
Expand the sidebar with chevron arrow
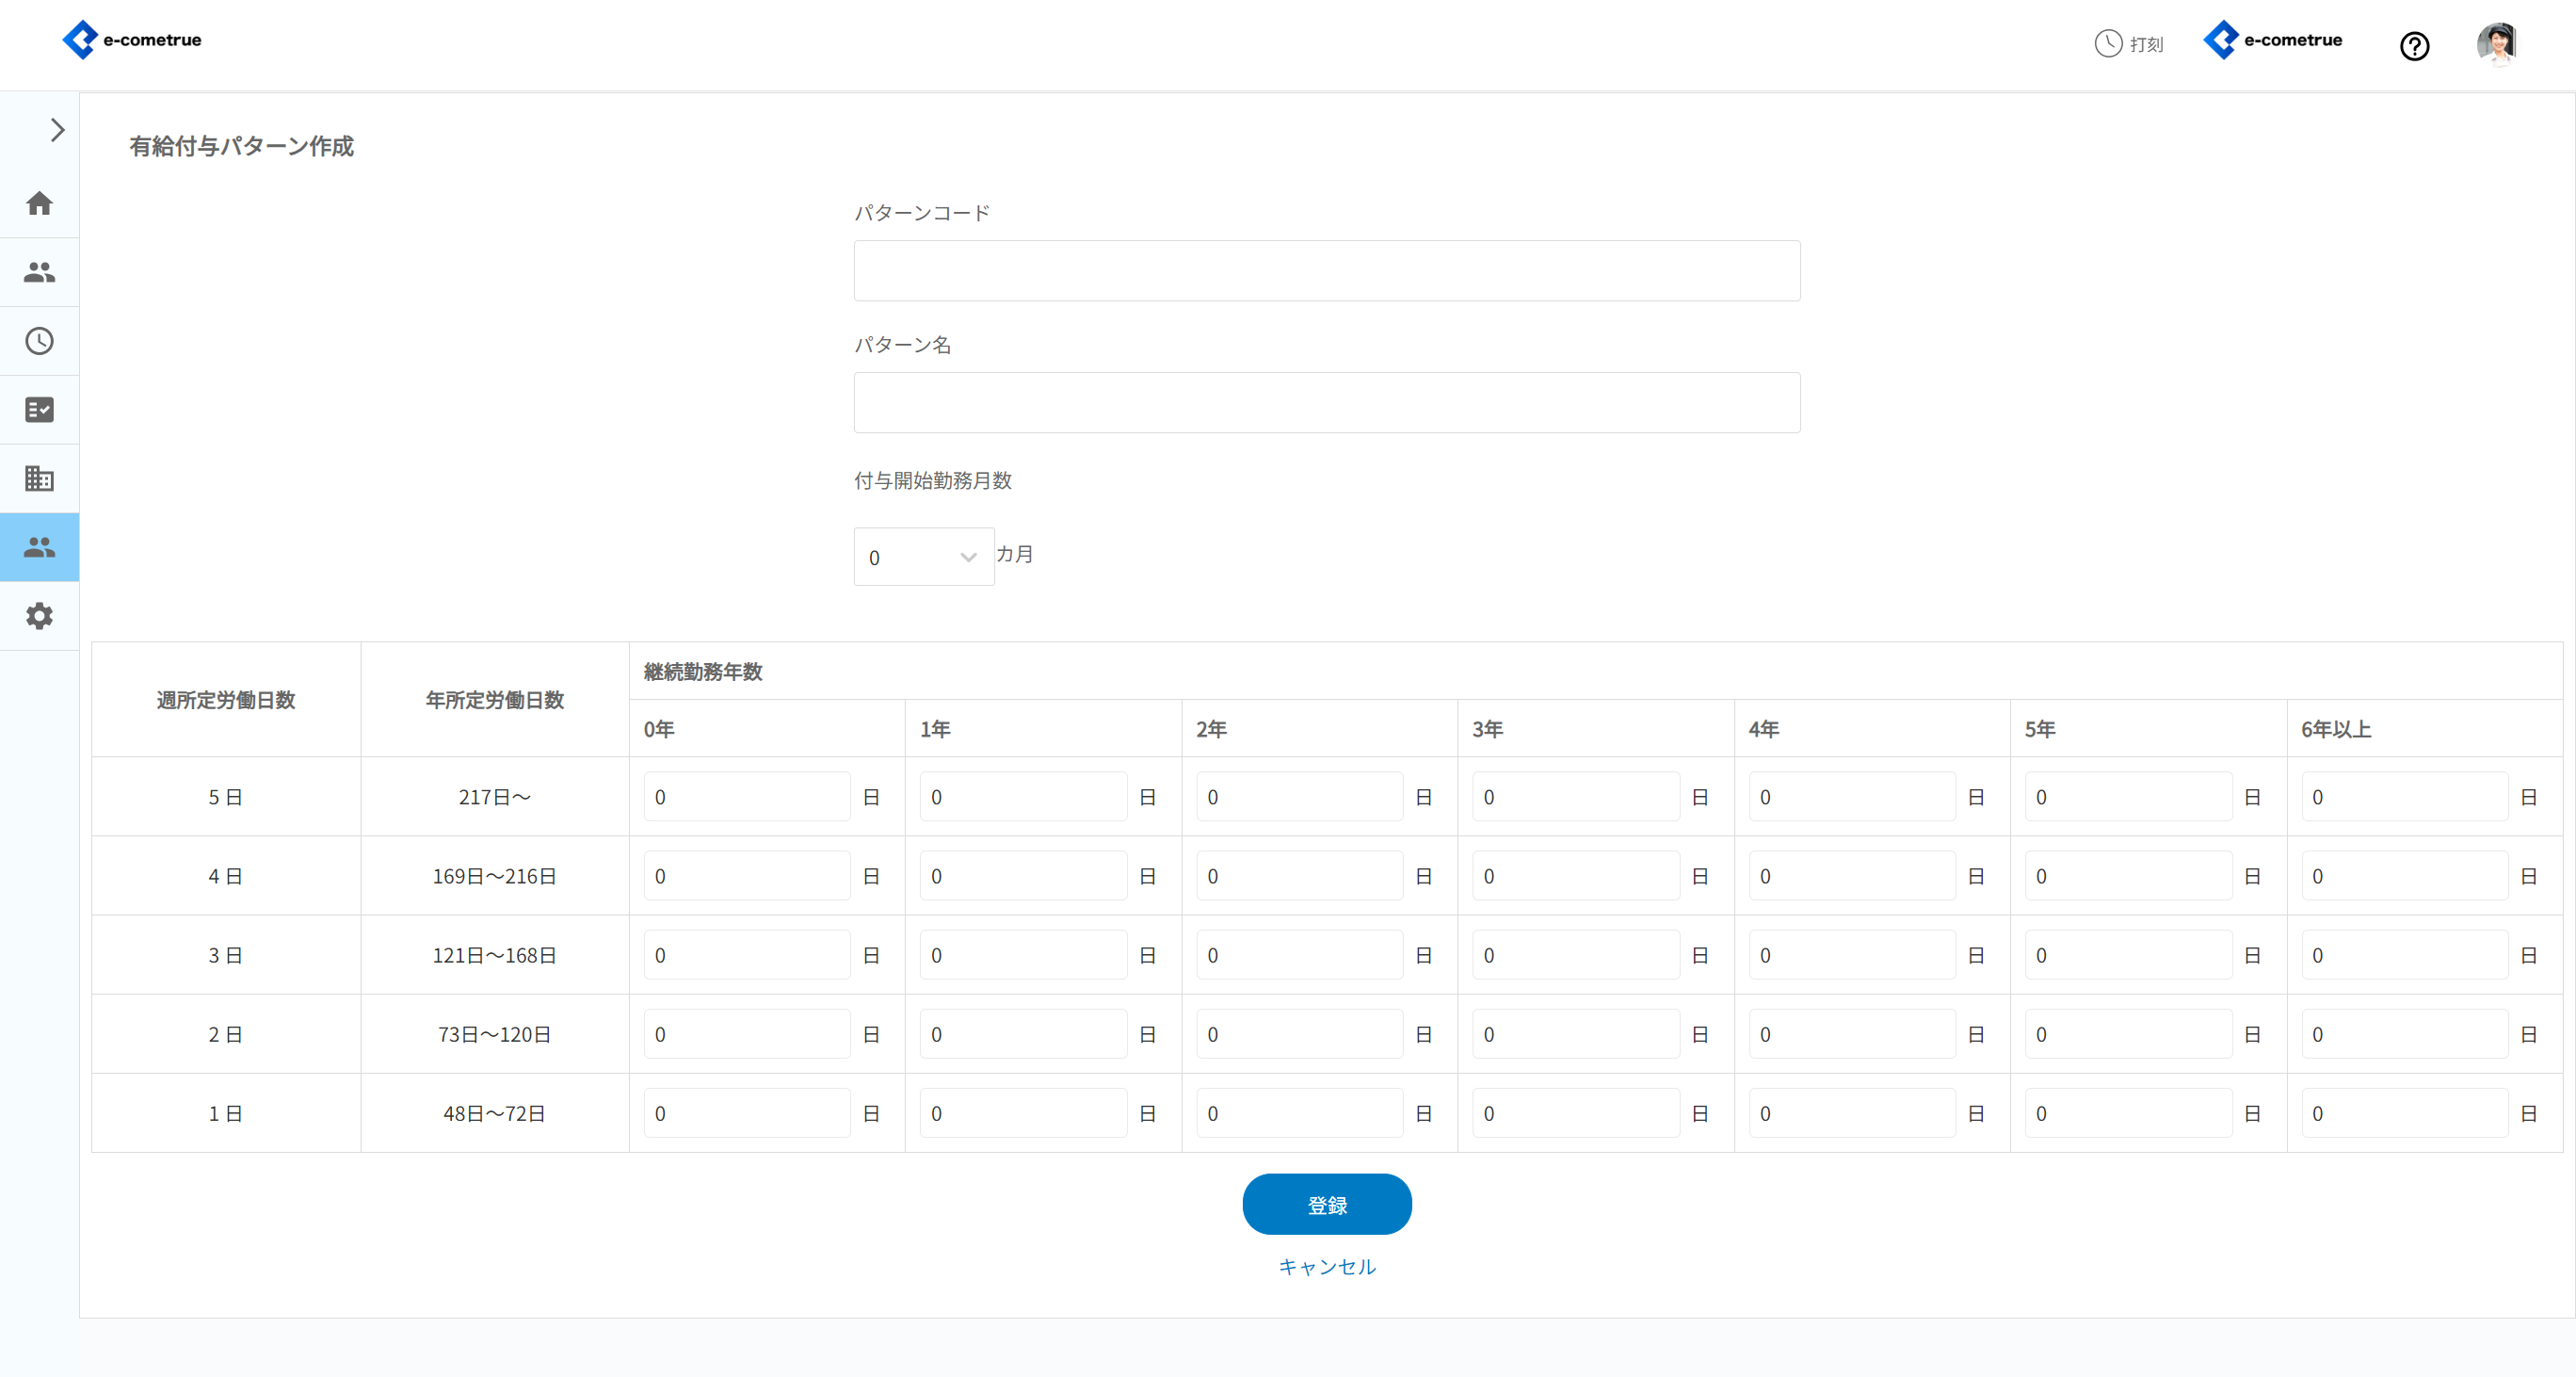(57, 130)
